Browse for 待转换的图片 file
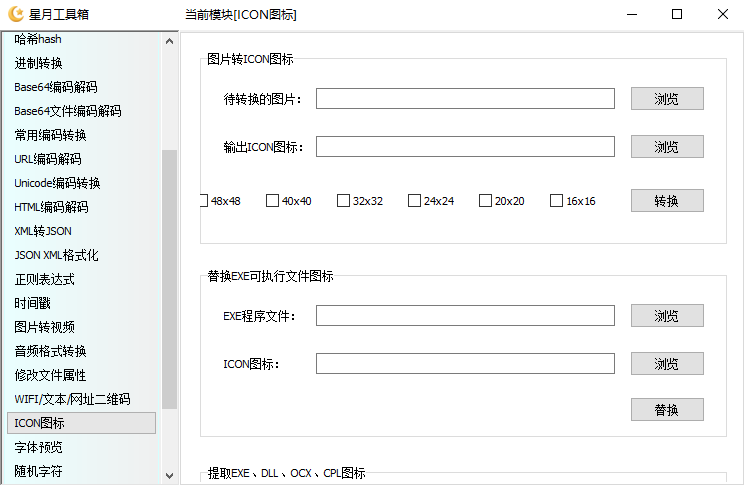This screenshot has width=744, height=485. point(667,99)
